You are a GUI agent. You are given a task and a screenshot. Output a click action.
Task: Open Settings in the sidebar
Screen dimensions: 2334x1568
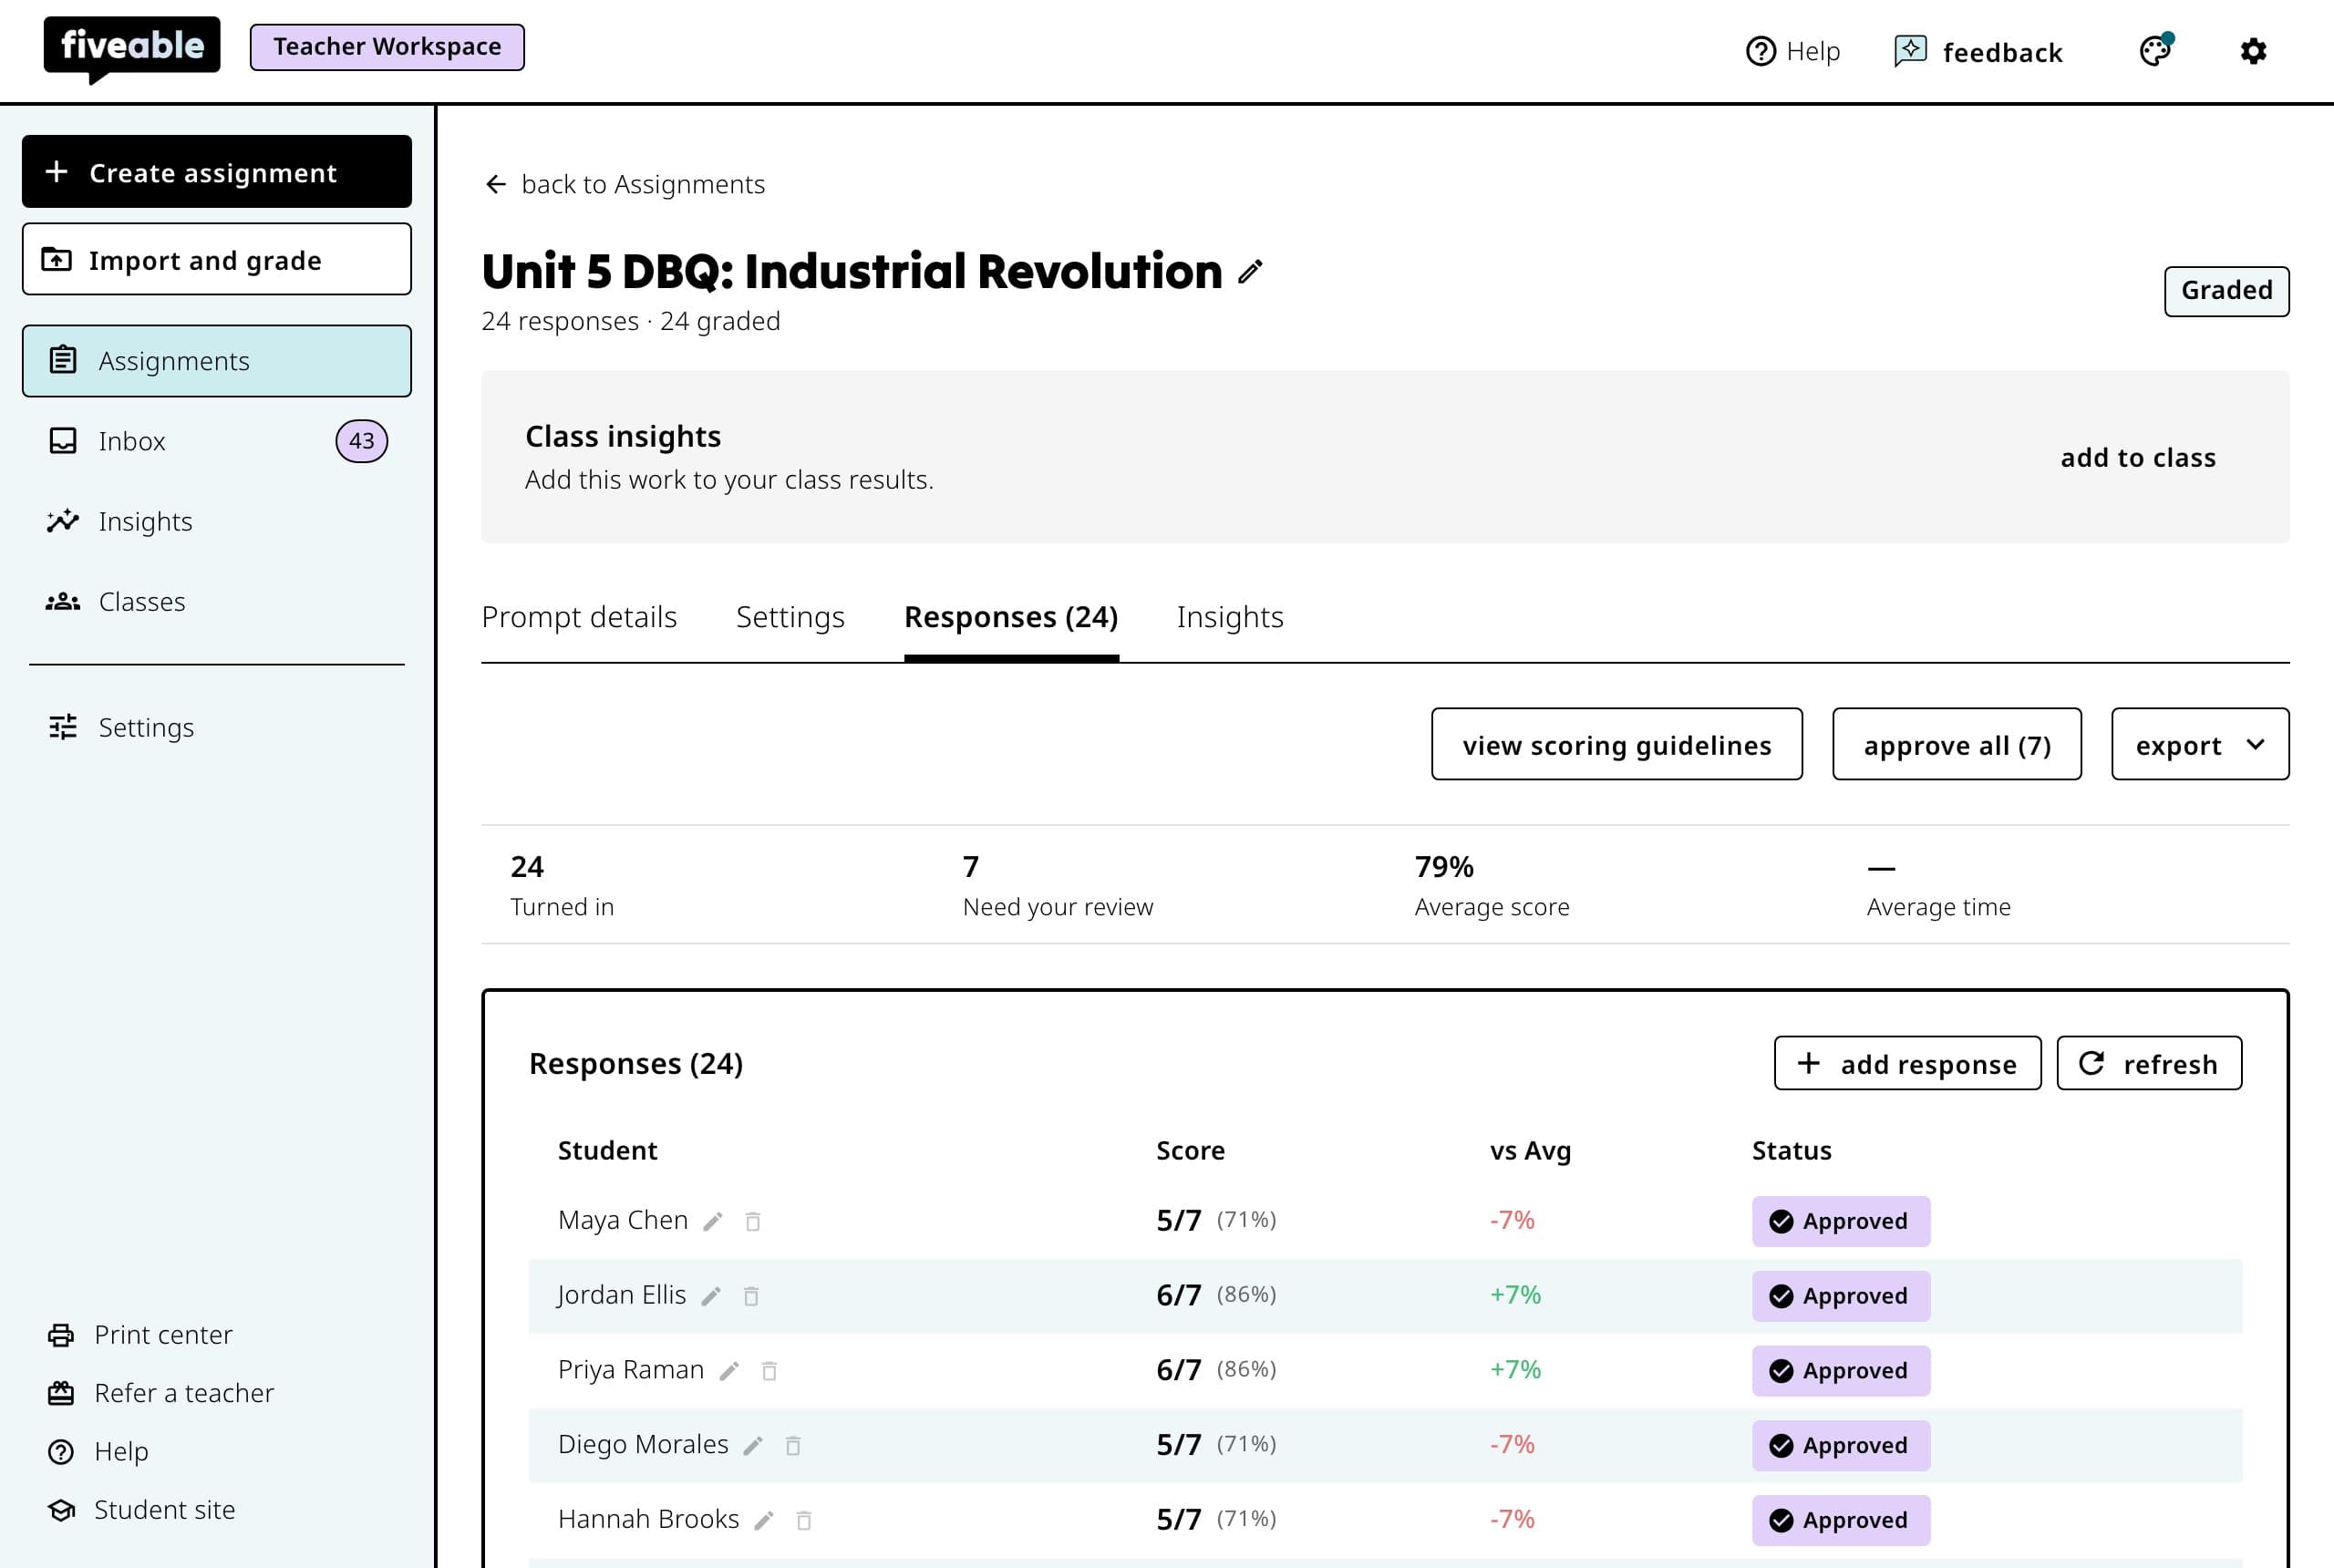point(217,727)
